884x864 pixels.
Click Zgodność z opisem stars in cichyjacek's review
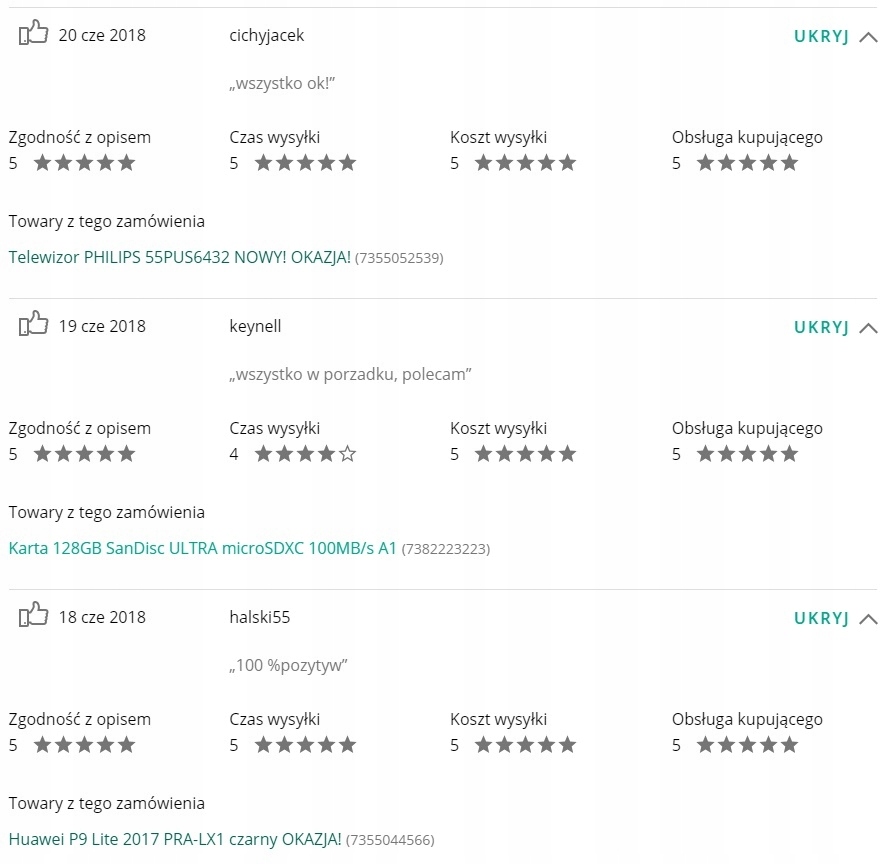click(85, 163)
